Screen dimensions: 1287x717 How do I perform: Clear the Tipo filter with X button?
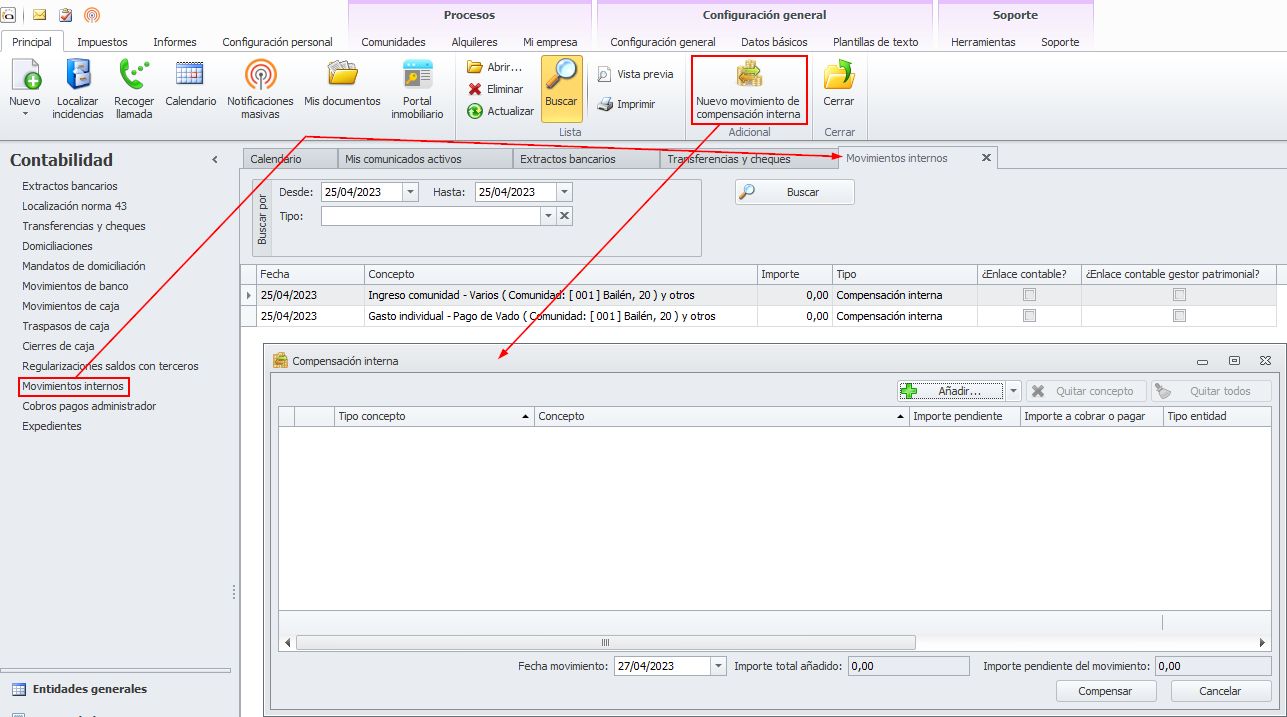(564, 216)
